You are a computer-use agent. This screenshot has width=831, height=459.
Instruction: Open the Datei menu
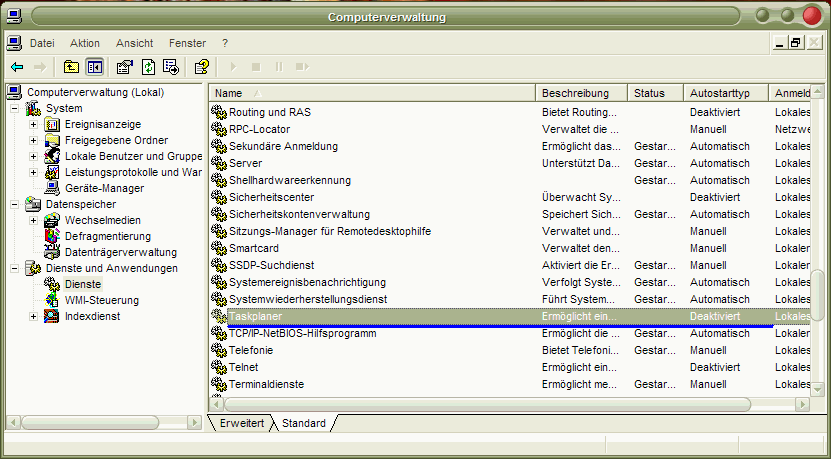(x=42, y=43)
